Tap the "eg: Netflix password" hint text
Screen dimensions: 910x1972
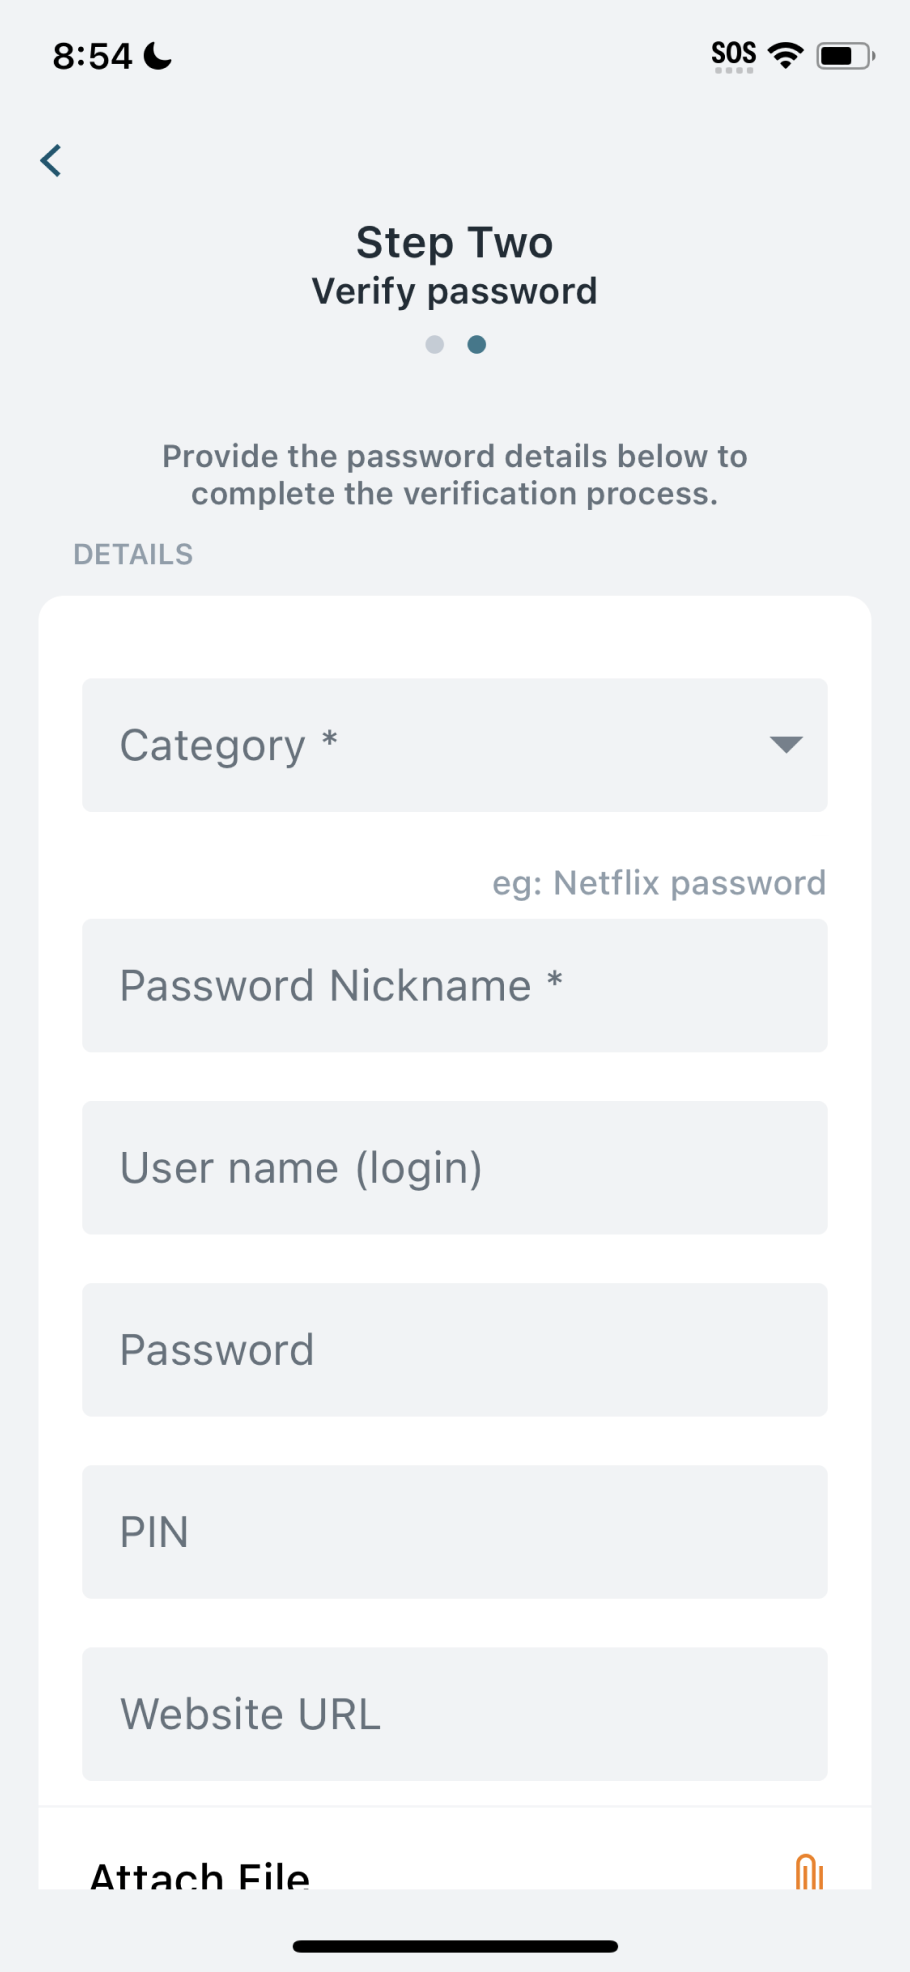659,883
